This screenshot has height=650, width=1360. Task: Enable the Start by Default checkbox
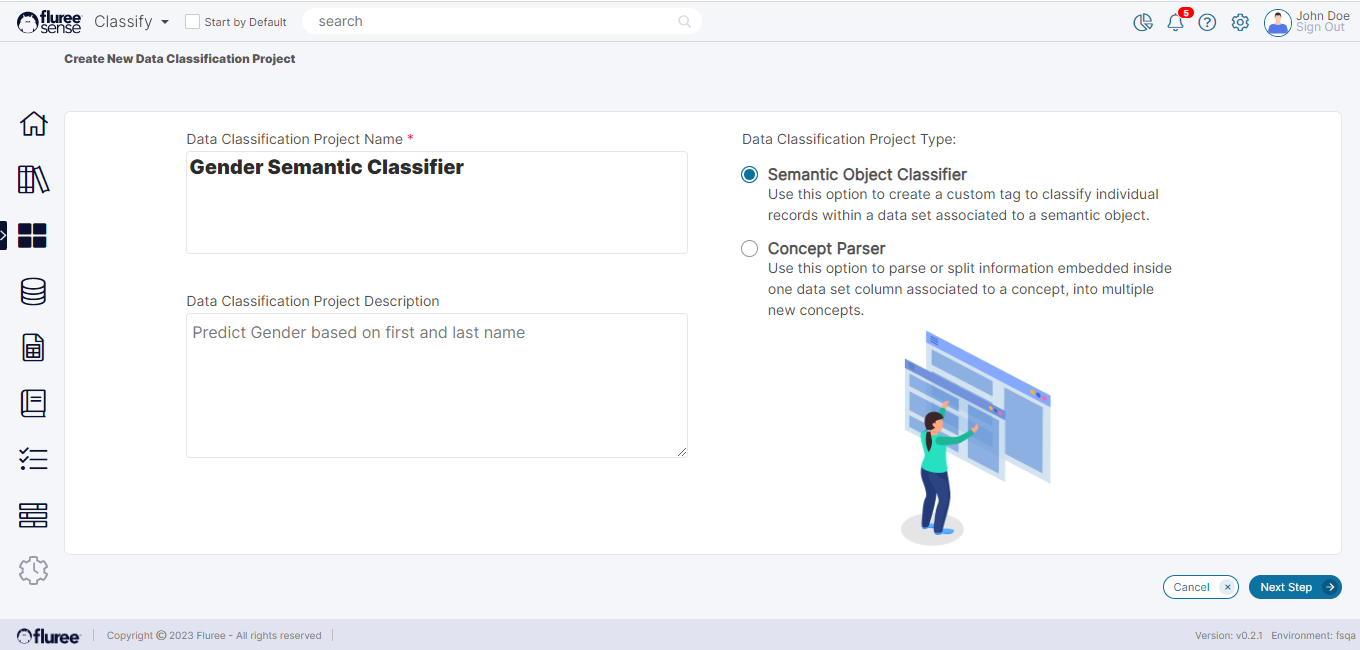click(x=193, y=22)
